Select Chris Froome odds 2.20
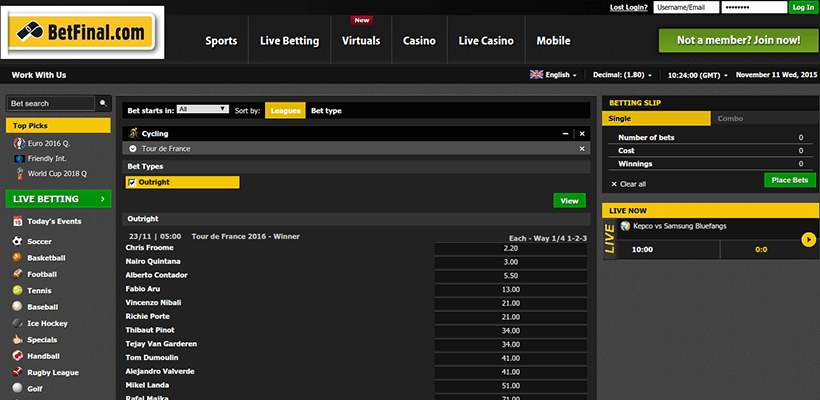 [x=510, y=248]
